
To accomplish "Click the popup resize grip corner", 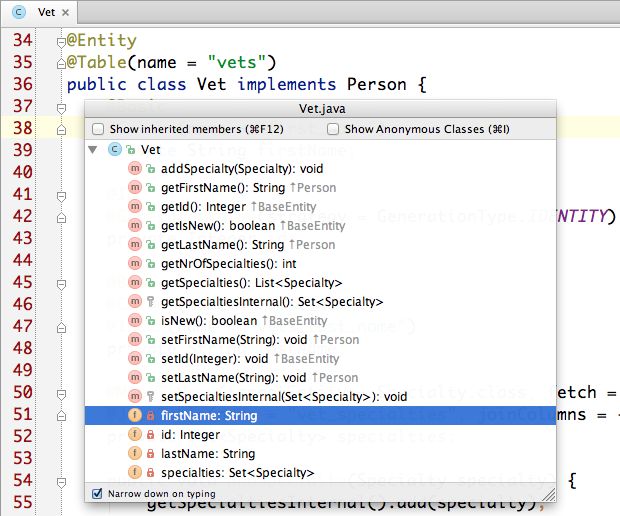I will [x=549, y=495].
